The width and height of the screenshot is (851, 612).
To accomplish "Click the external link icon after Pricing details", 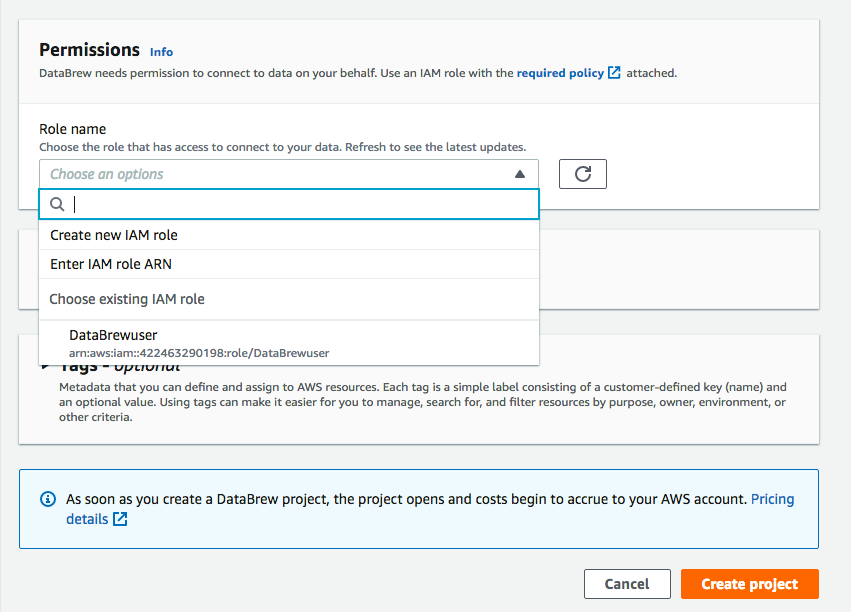I will point(120,519).
